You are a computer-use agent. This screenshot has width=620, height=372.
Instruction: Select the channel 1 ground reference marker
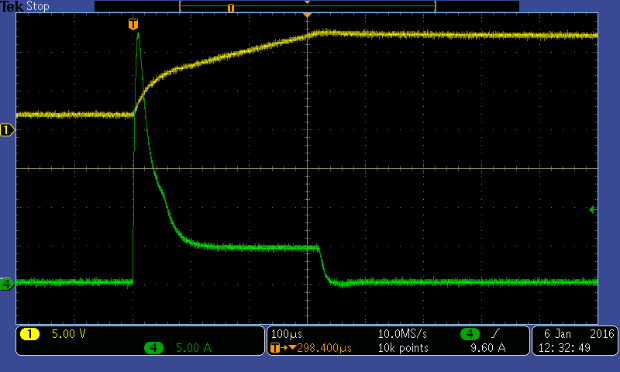[x=7, y=130]
